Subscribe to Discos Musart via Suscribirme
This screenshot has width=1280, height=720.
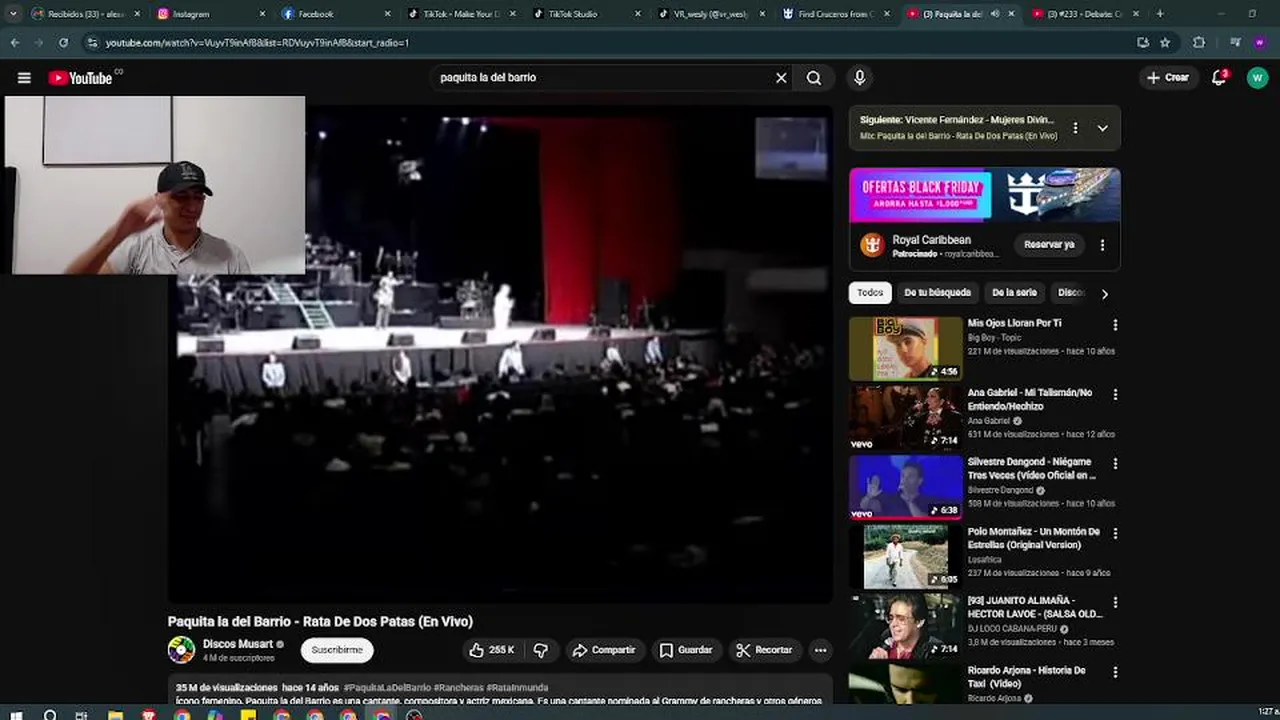point(337,650)
